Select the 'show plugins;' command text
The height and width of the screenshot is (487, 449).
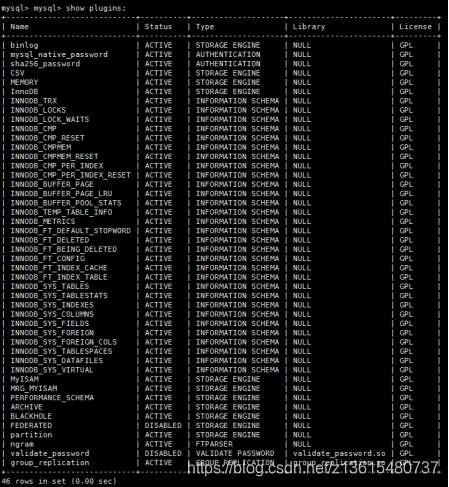96,8
